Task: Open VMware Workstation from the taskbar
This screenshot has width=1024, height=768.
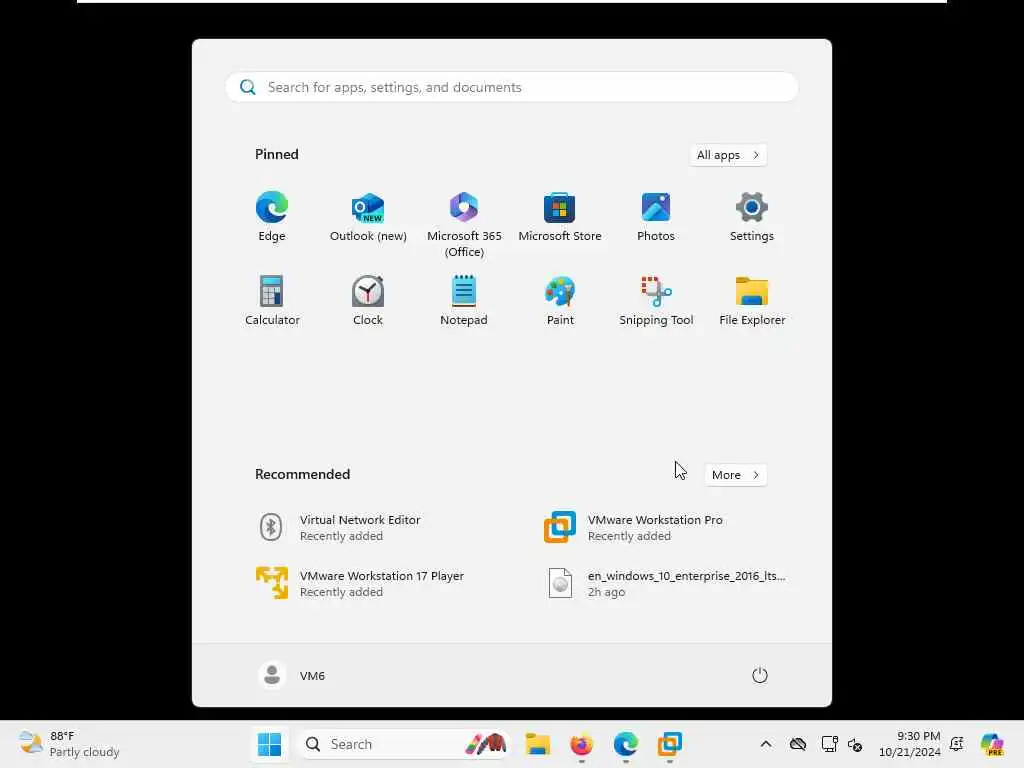Action: tap(669, 744)
